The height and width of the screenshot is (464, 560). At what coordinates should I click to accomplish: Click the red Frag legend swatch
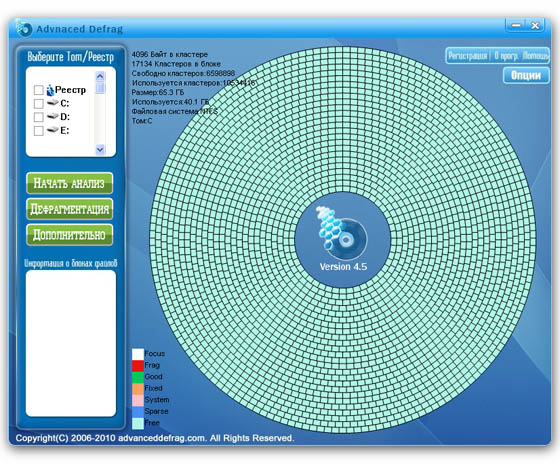138,365
